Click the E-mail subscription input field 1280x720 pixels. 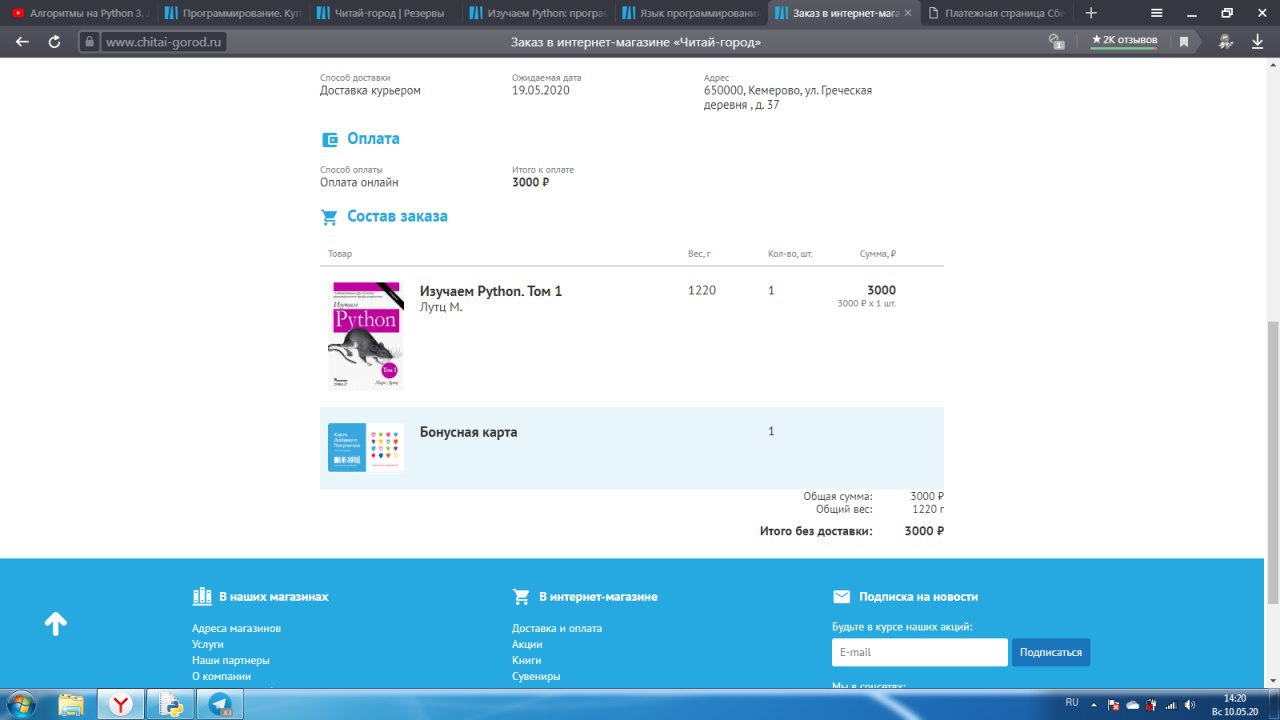click(x=920, y=652)
